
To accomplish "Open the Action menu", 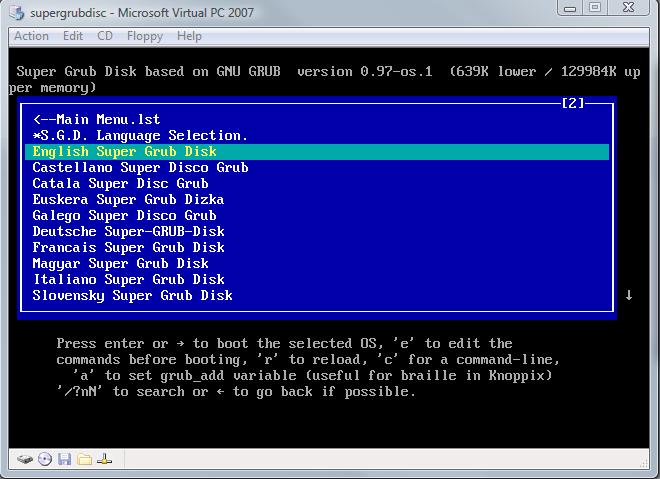I will pos(32,36).
